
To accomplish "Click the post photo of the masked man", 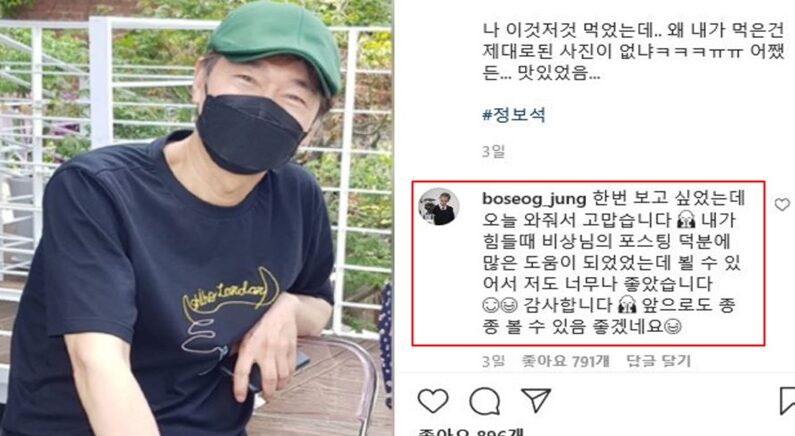I will [197, 218].
